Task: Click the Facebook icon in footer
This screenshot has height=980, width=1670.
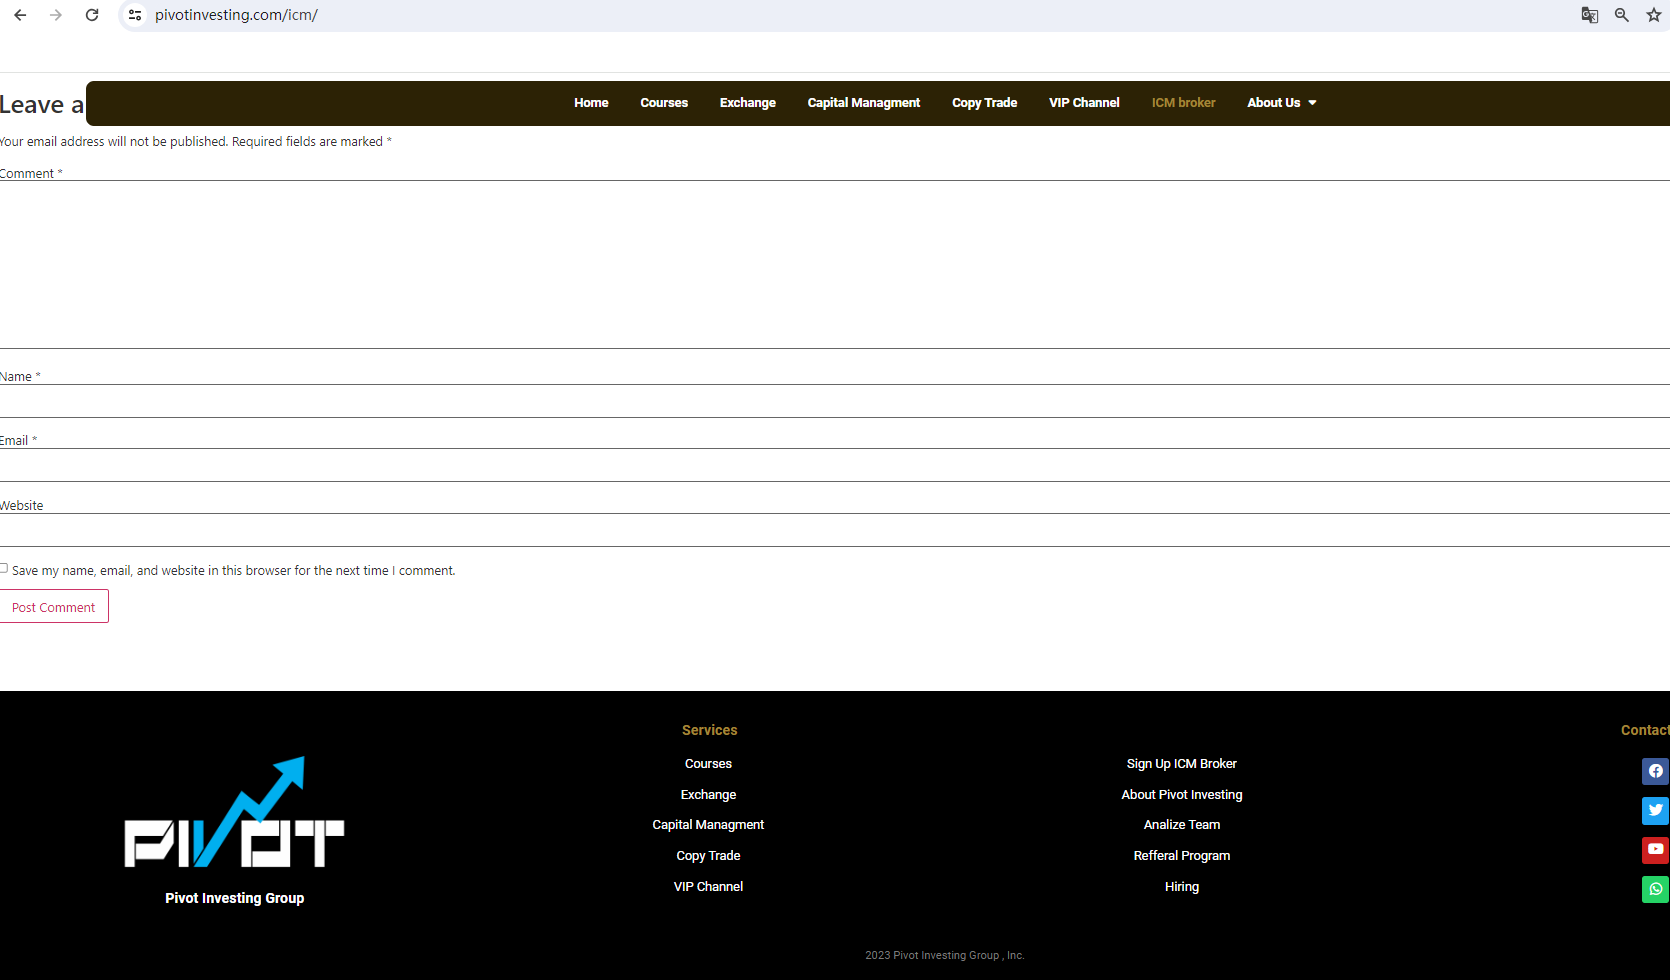Action: point(1655,771)
